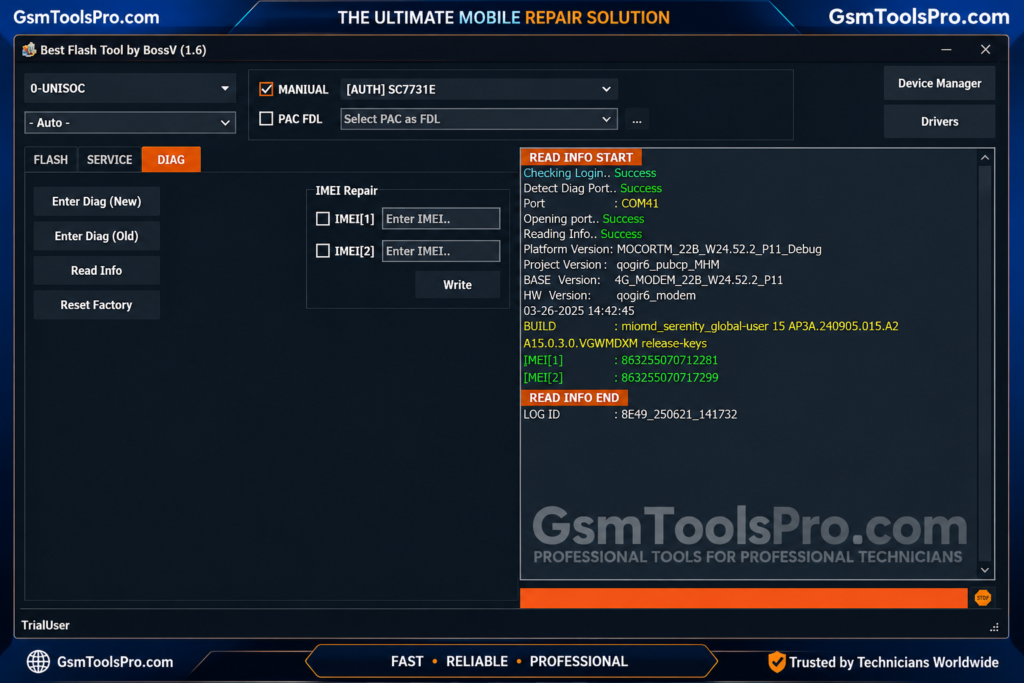This screenshot has height=683, width=1024.
Task: Click the Best Flash Tool app icon in title bar
Action: tap(29, 50)
